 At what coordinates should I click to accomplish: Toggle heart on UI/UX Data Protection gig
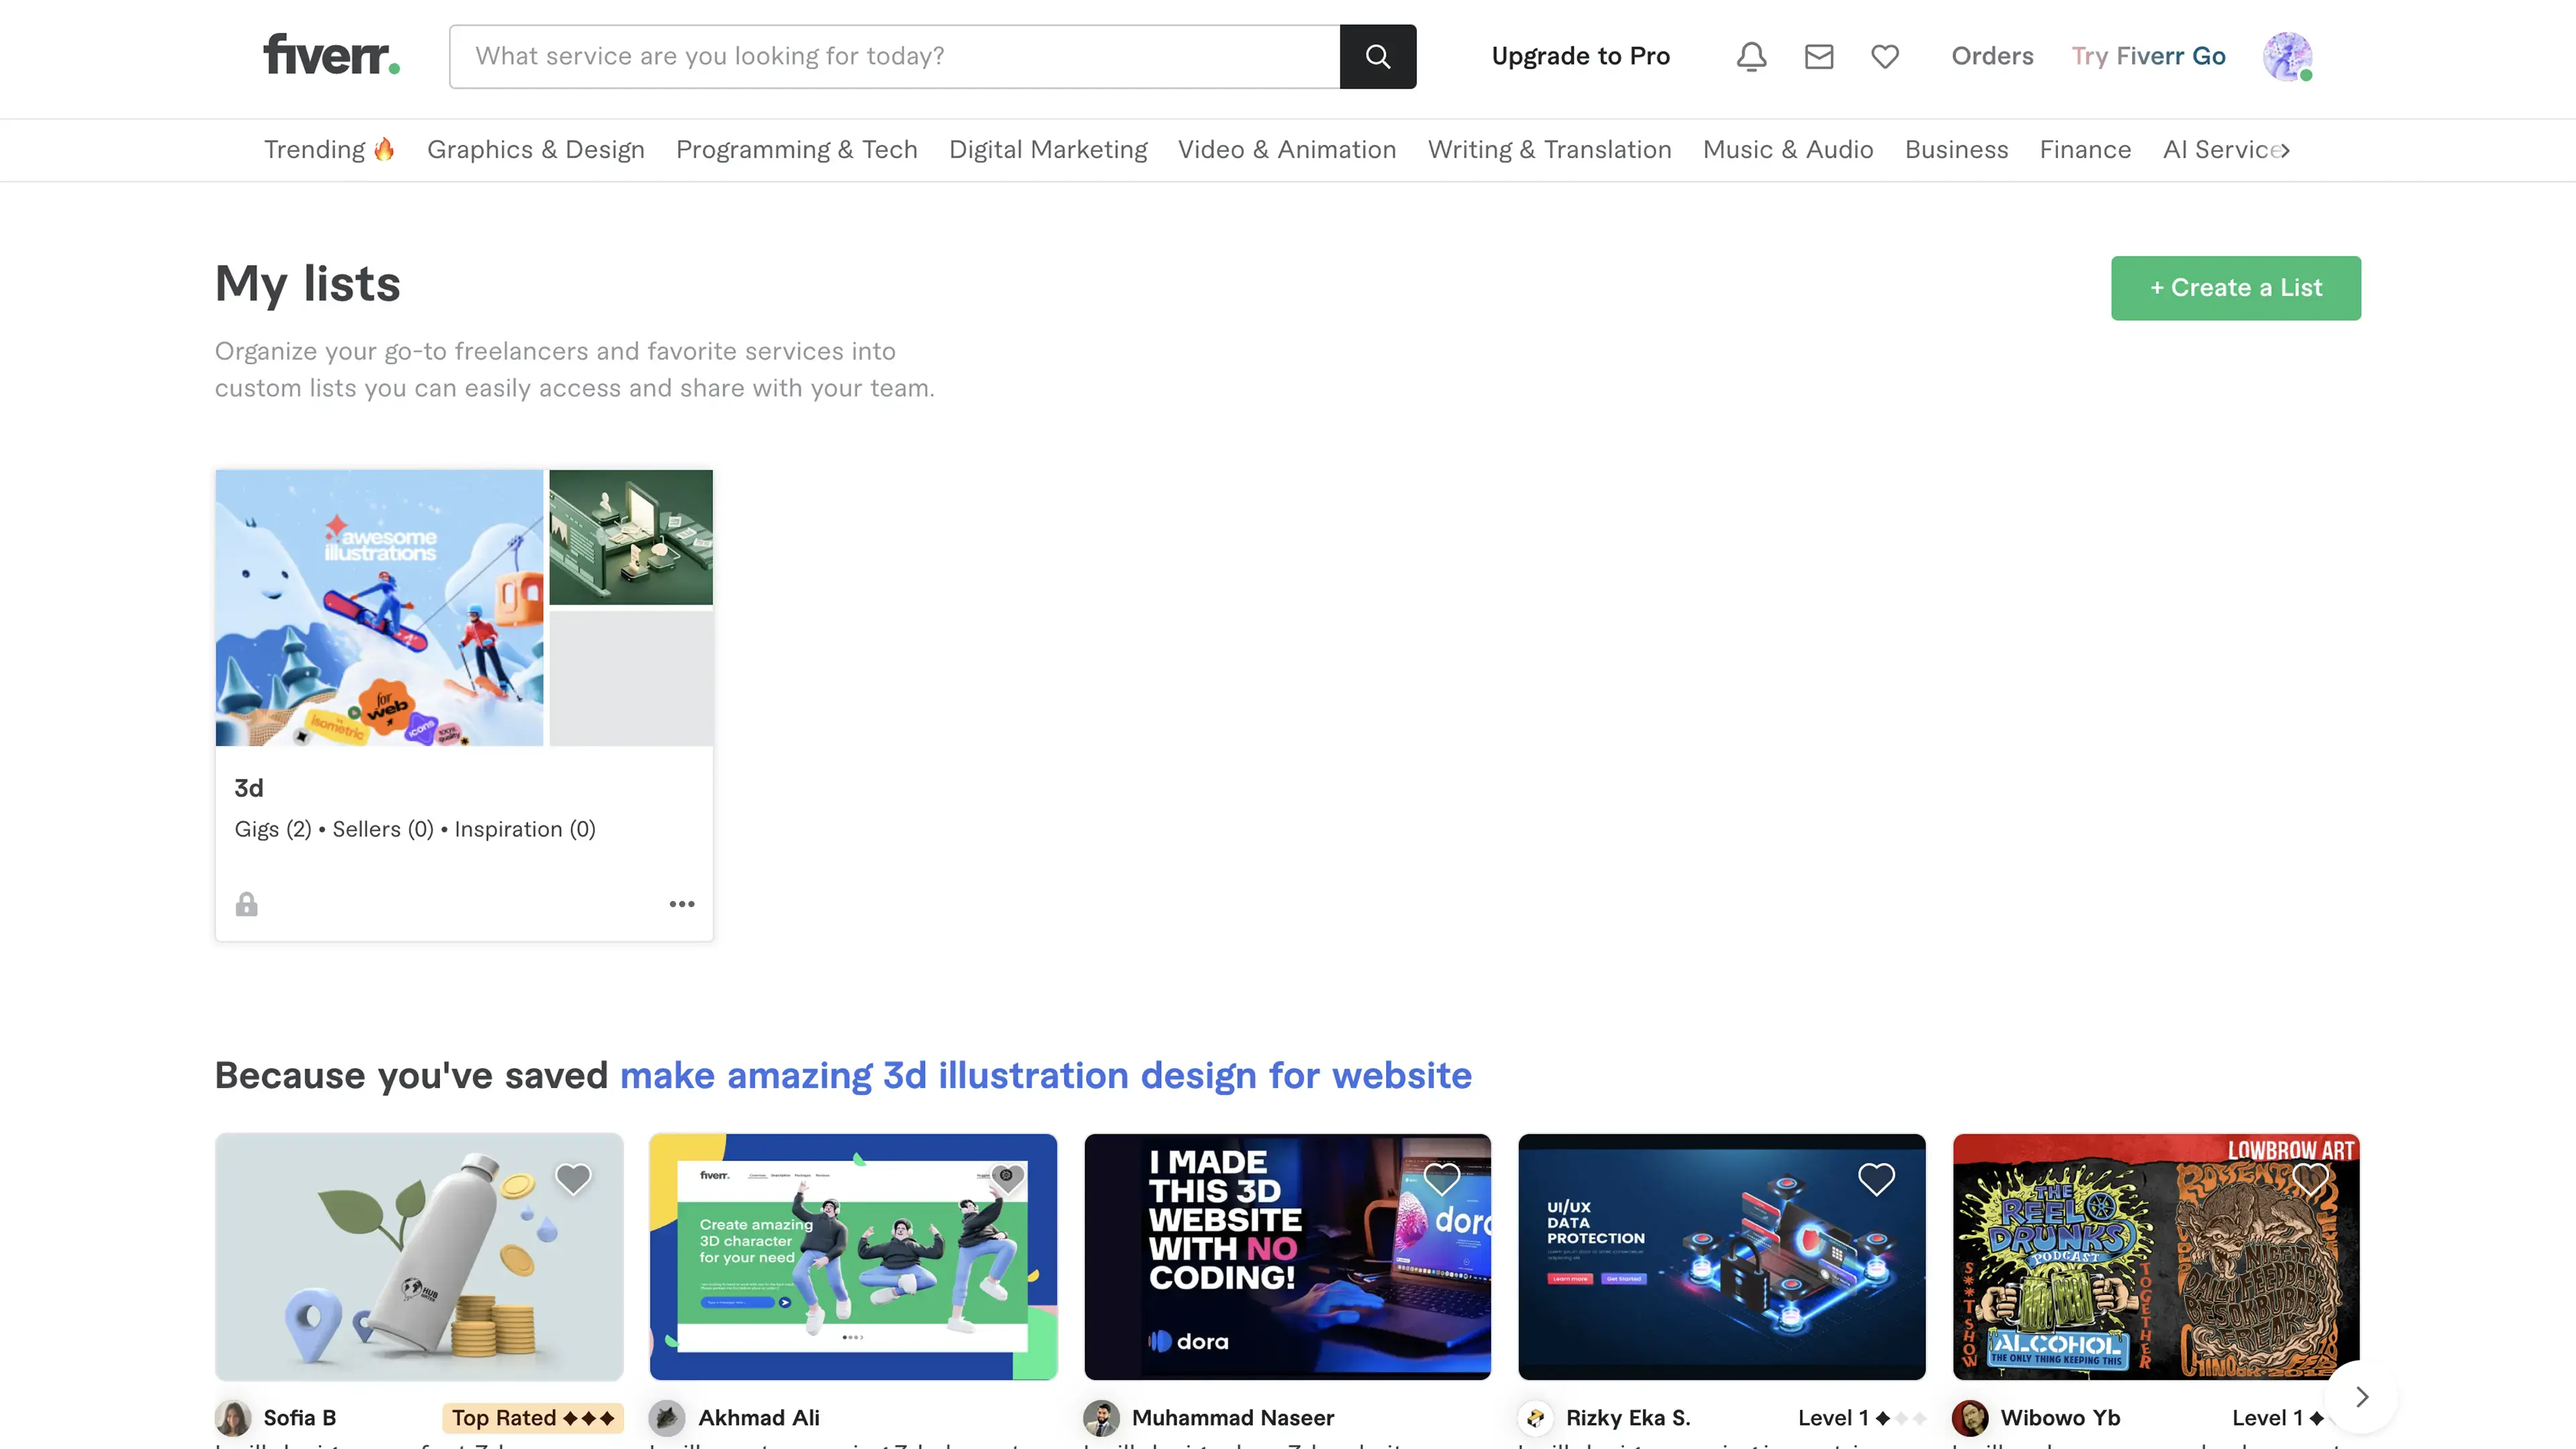pyautogui.click(x=1876, y=1178)
